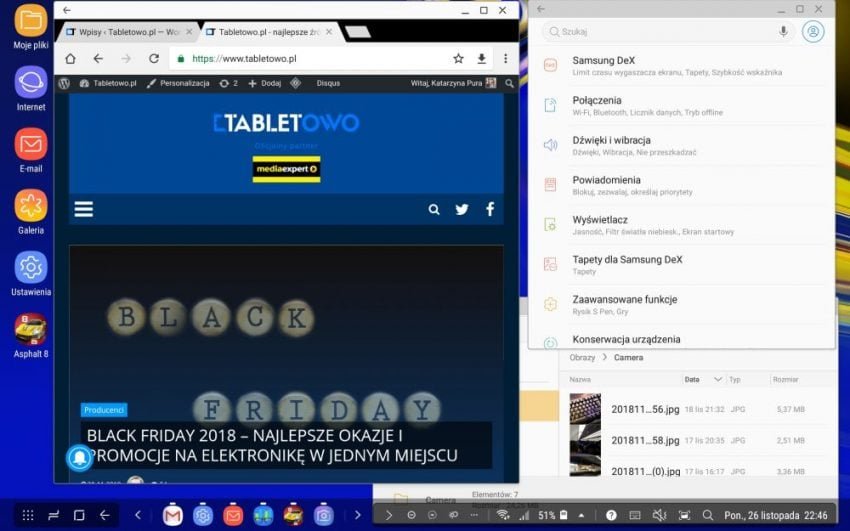Viewport: 850px width, 531px height.
Task: Open Samsung DeX settings
Action: click(x=681, y=66)
